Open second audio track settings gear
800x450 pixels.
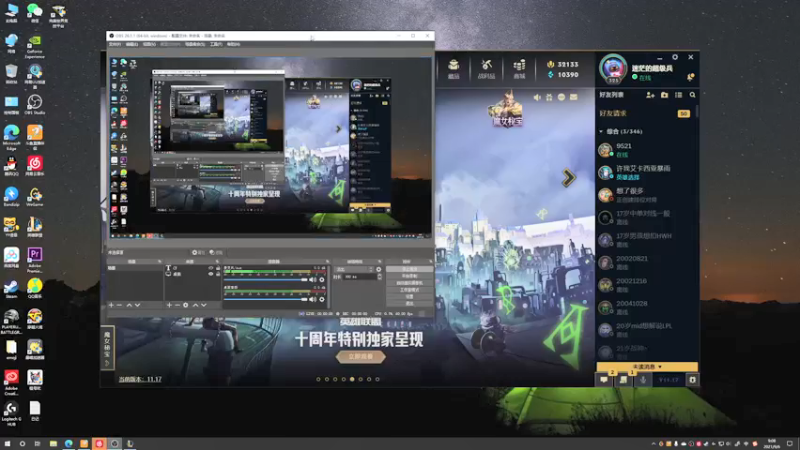click(321, 299)
